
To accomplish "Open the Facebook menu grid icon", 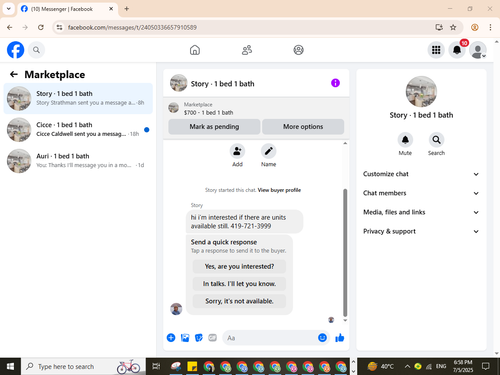I will point(436,50).
